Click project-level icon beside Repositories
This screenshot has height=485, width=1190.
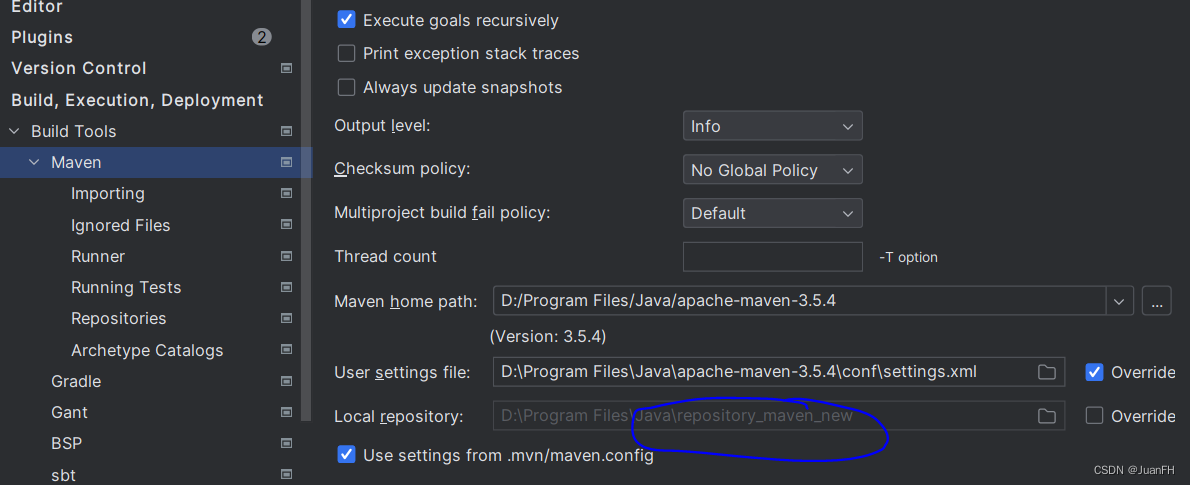click(286, 318)
